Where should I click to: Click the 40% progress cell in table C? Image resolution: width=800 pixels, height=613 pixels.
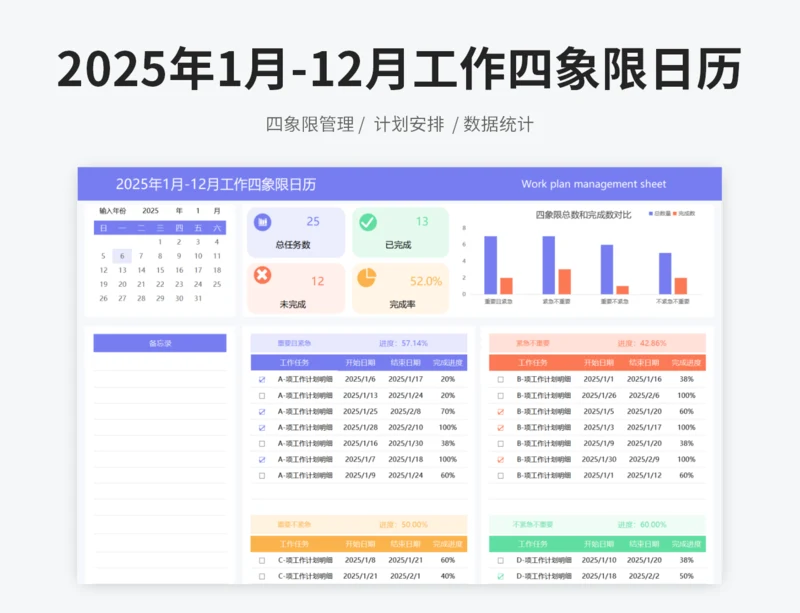(448, 576)
